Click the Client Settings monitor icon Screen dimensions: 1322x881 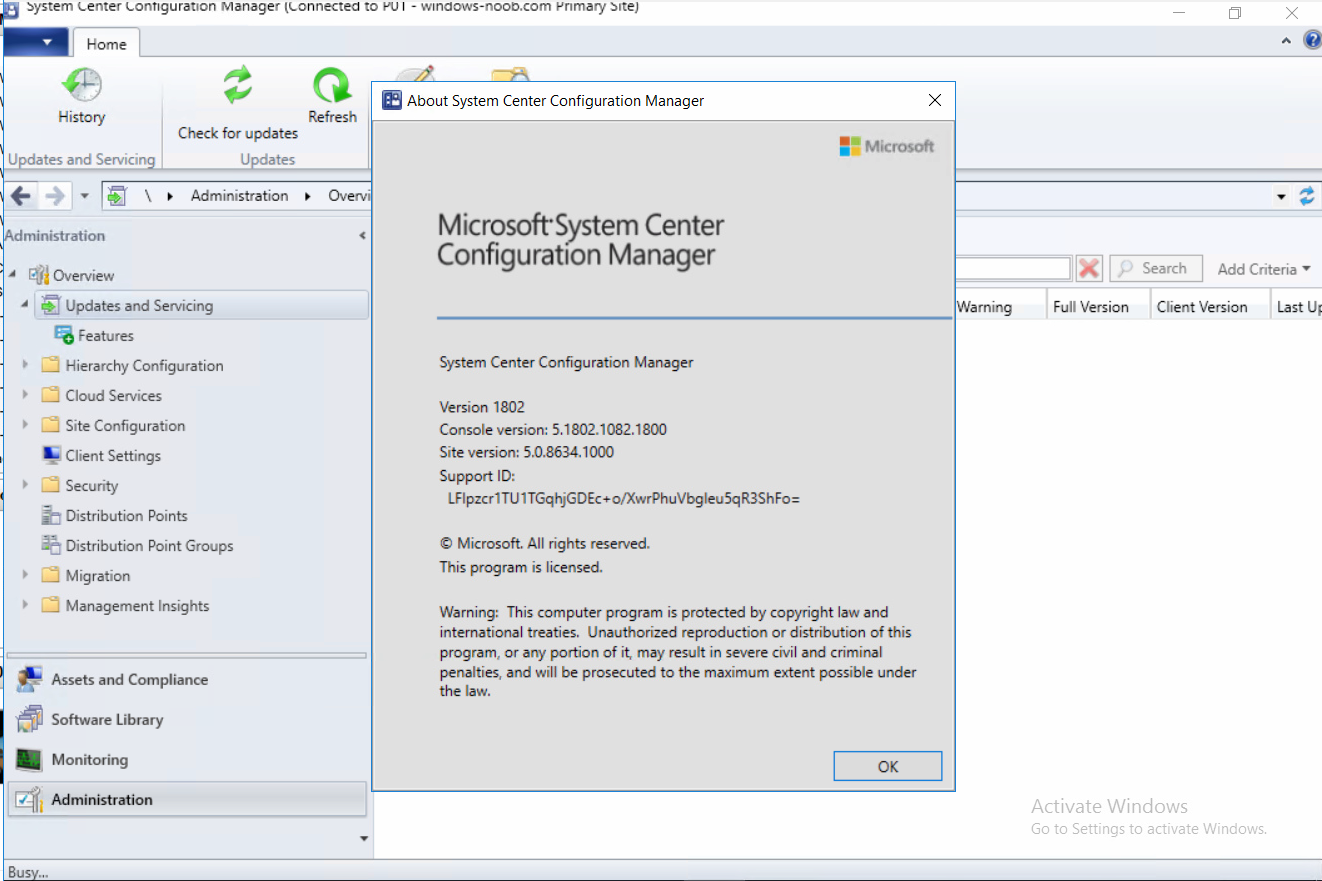click(51, 455)
